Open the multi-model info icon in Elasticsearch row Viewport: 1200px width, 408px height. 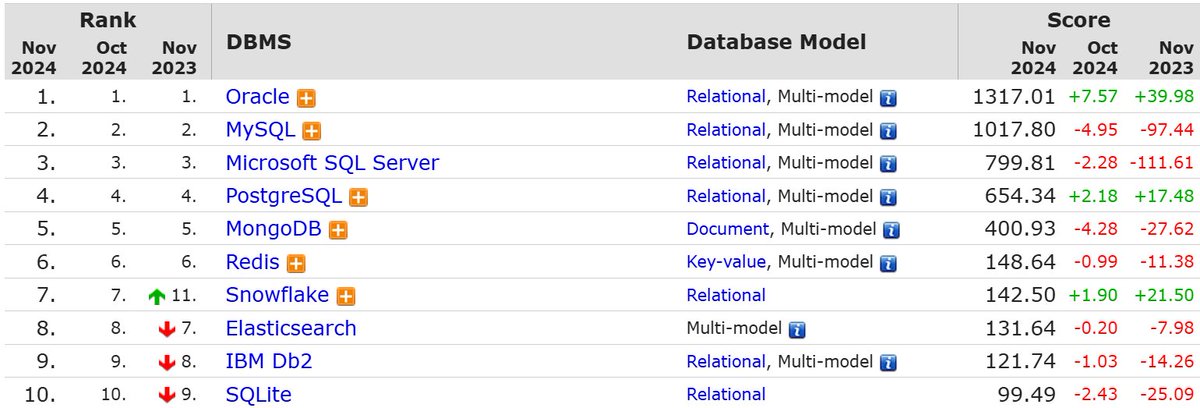[x=797, y=330]
